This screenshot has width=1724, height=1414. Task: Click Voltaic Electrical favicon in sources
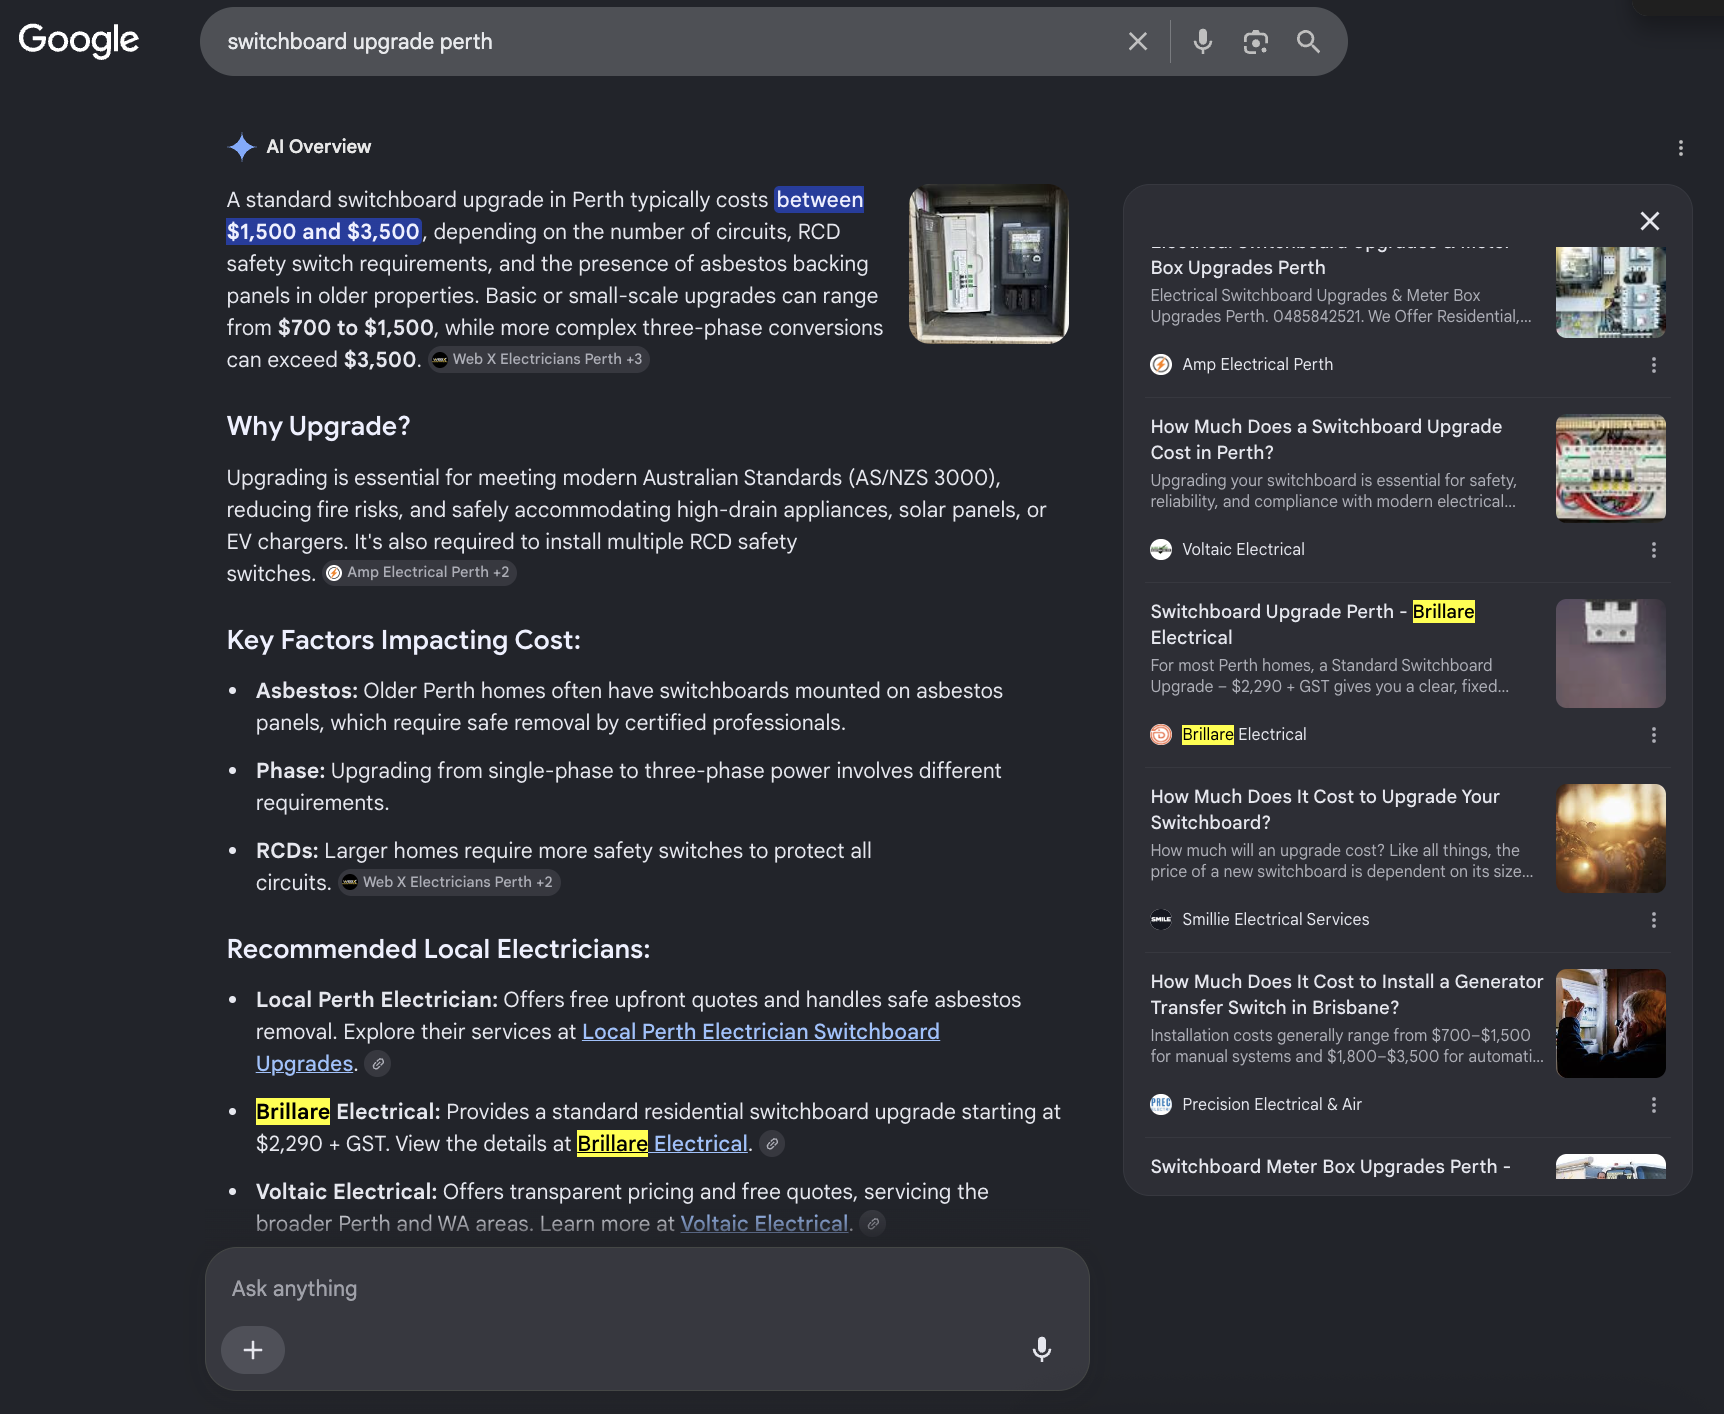click(x=1161, y=550)
